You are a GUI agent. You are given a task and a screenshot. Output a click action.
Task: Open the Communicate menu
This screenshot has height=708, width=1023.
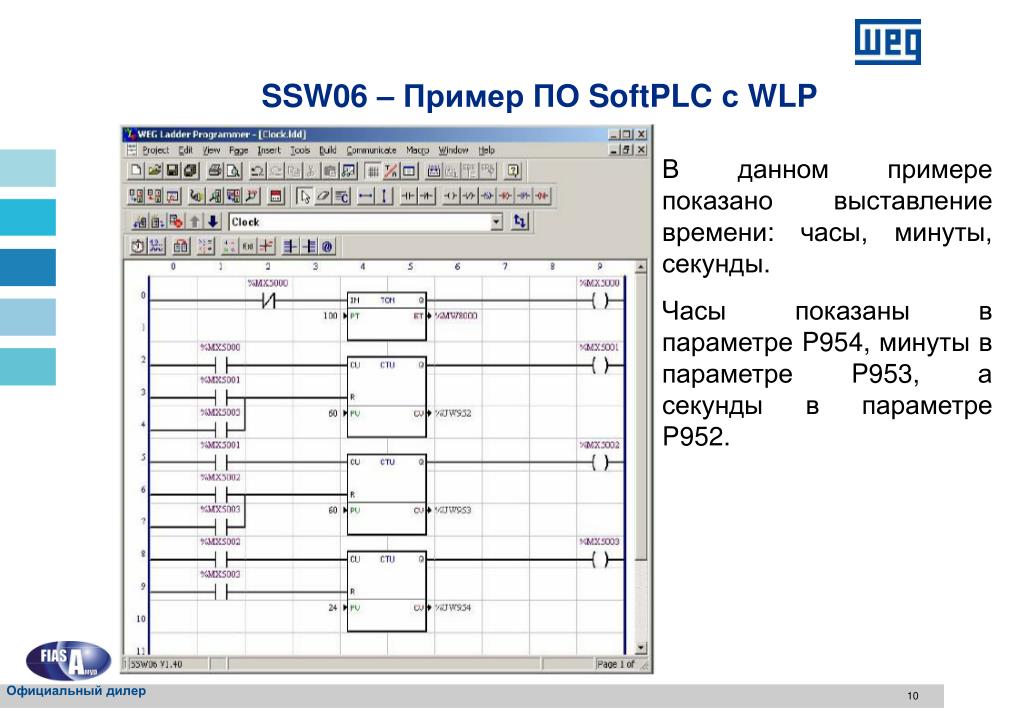371,150
